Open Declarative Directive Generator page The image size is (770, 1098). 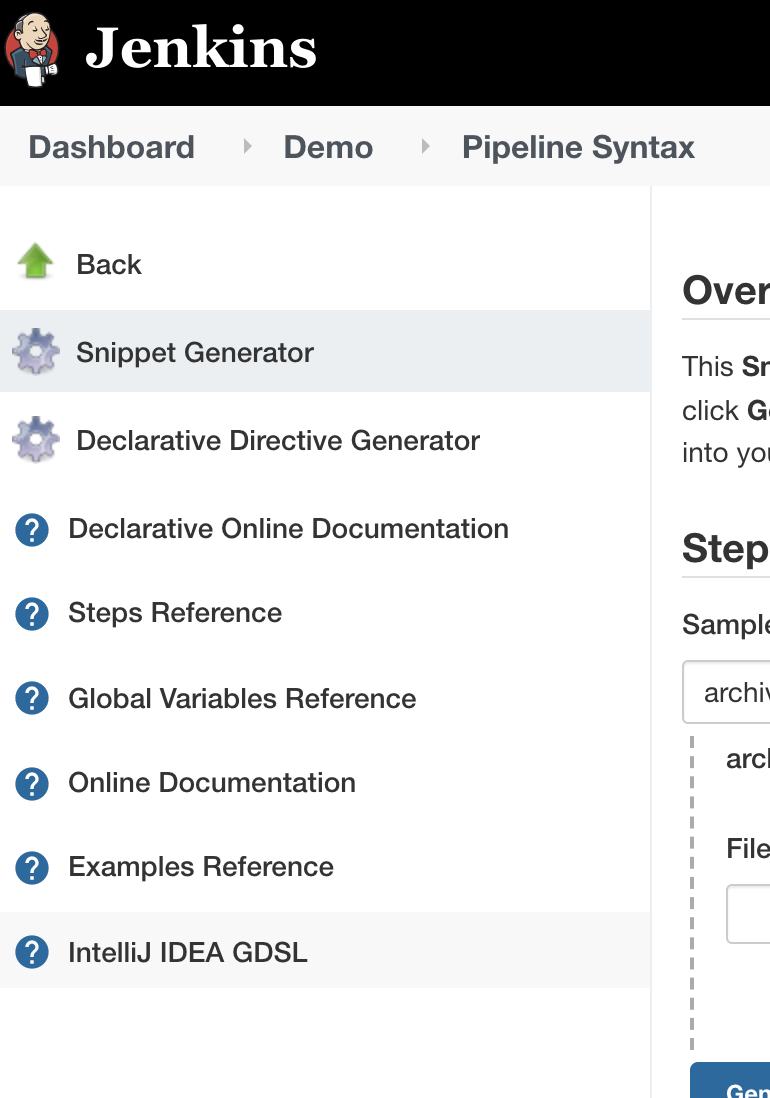[x=278, y=440]
